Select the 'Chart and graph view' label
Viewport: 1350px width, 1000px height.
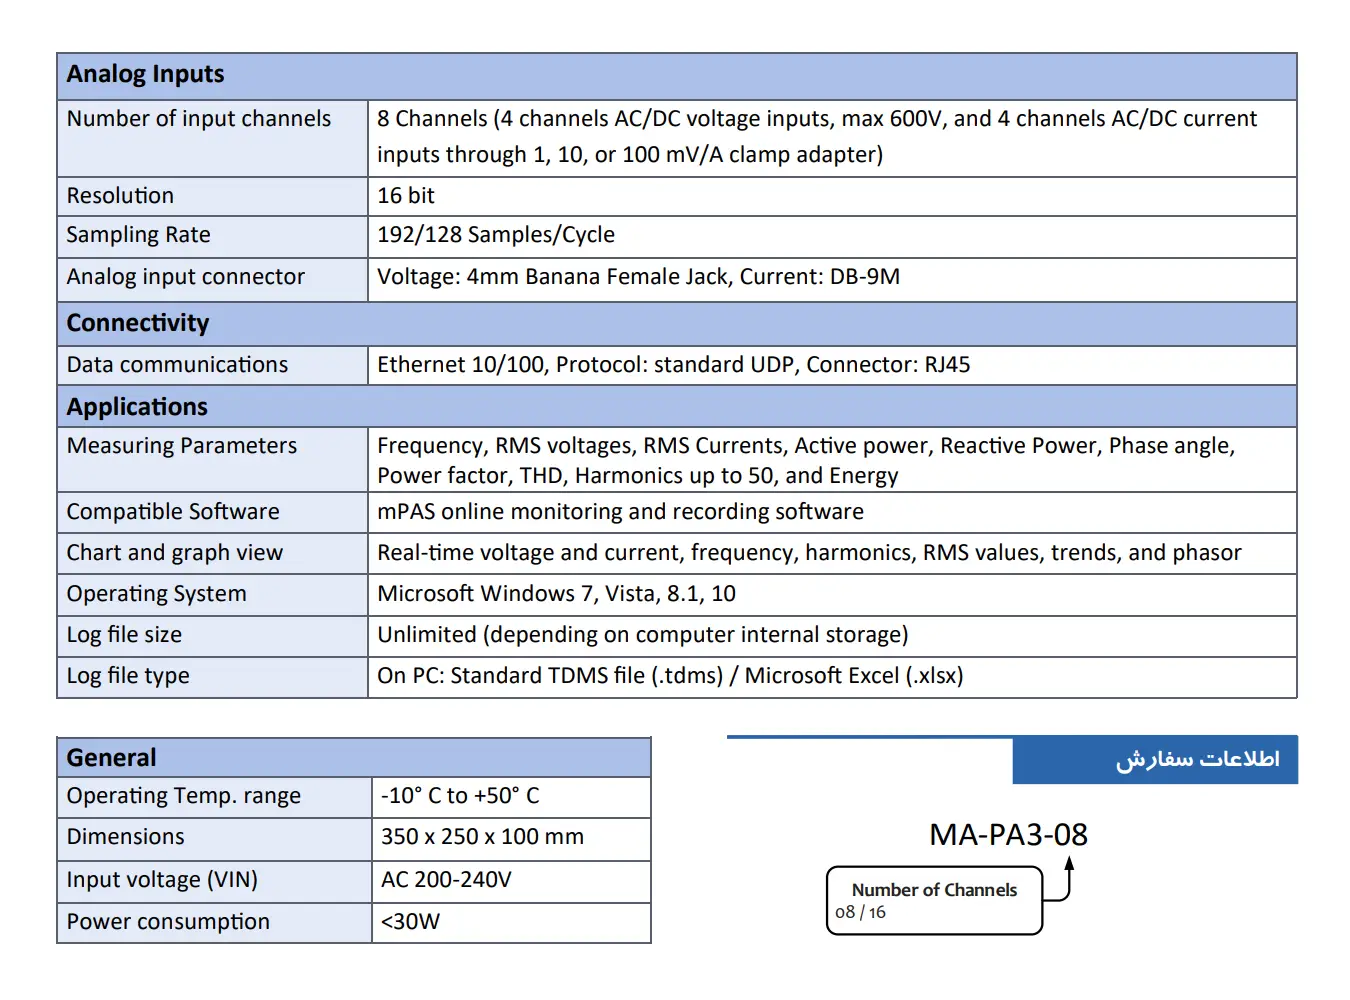pyautogui.click(x=175, y=553)
